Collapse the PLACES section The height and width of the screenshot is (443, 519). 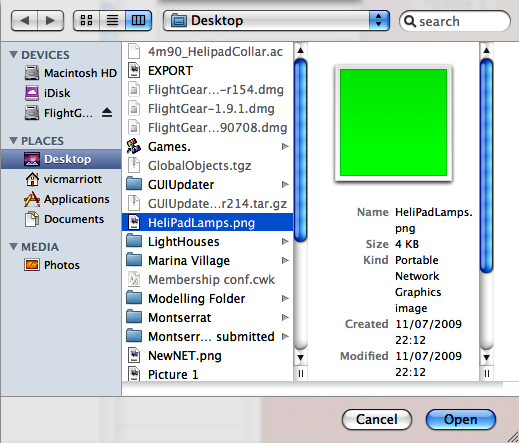coord(14,140)
